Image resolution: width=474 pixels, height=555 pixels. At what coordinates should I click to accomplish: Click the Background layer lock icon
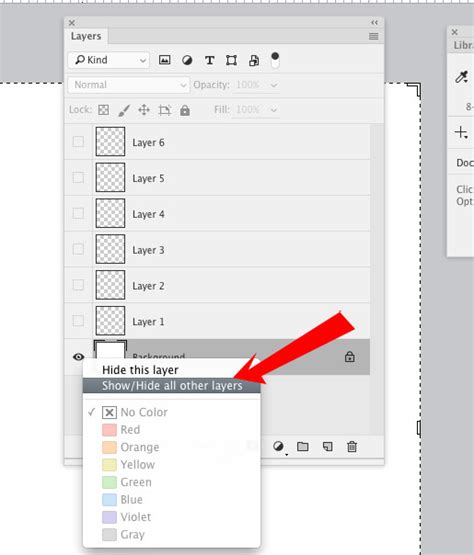[350, 356]
